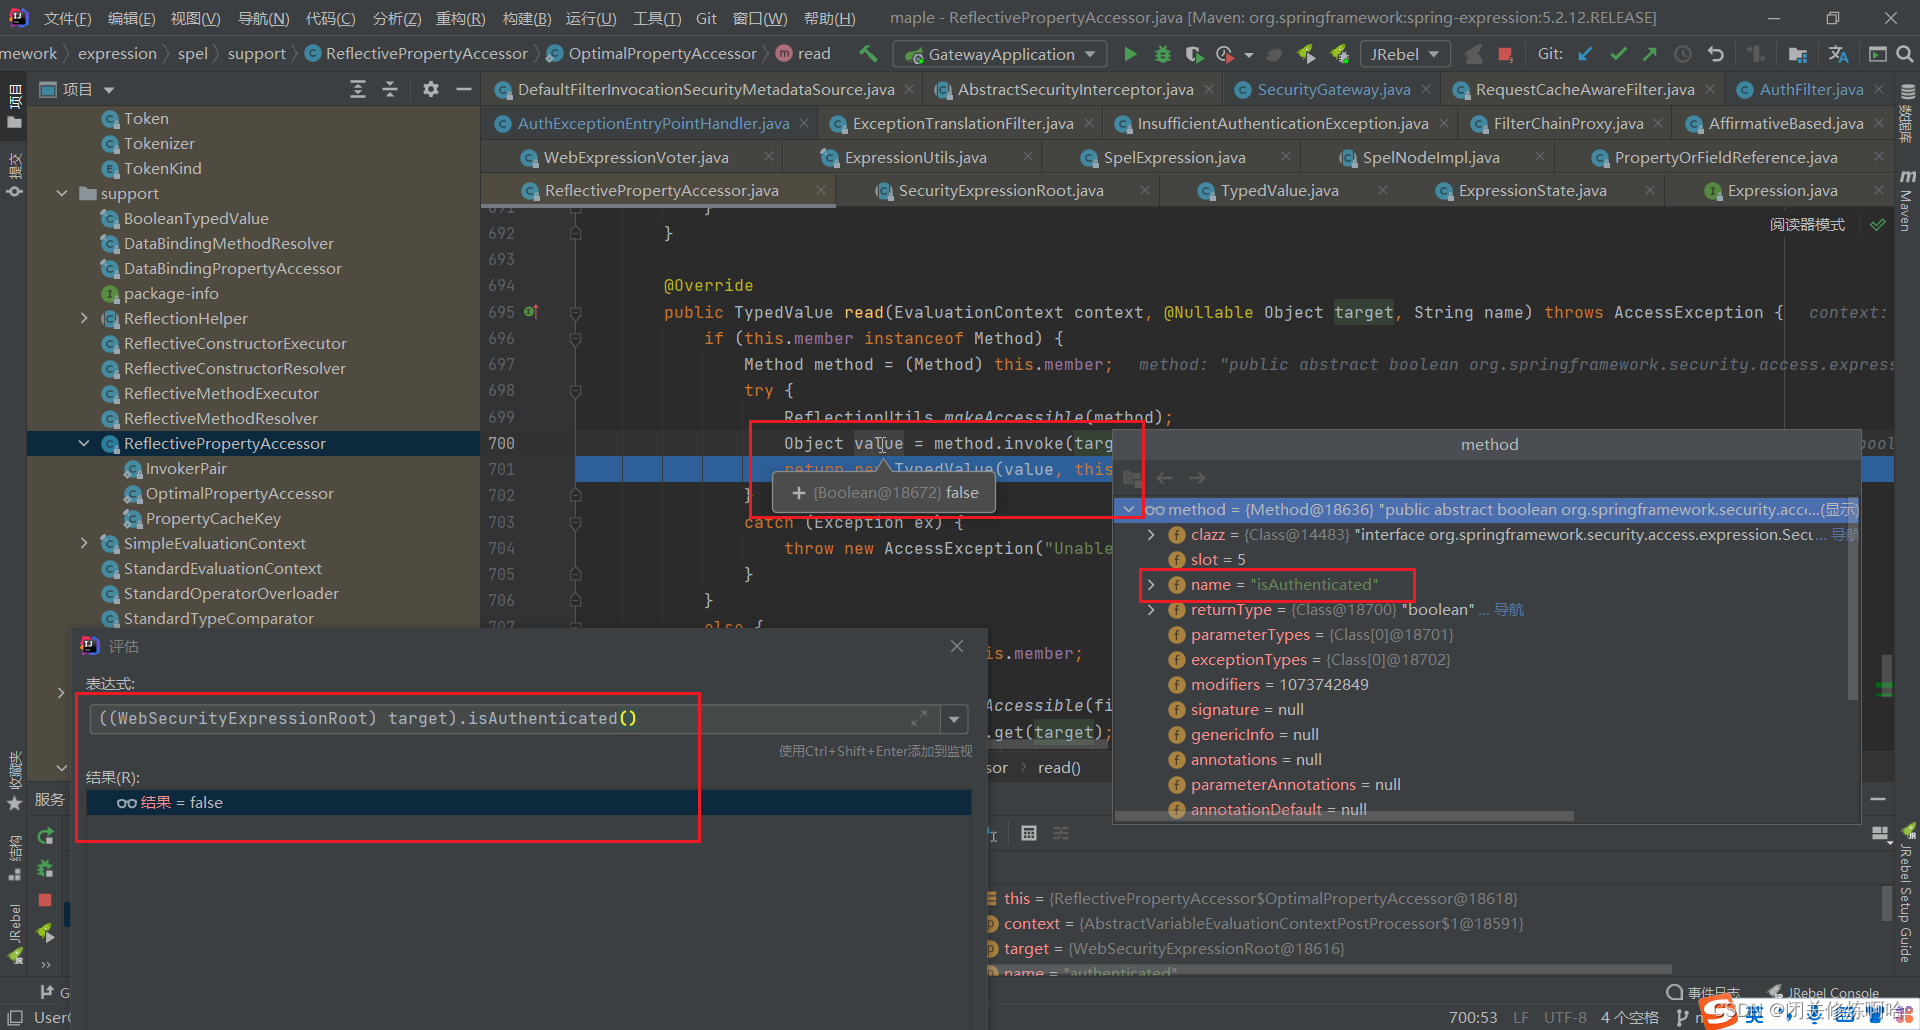Select the 结果 = false result row

tap(529, 802)
